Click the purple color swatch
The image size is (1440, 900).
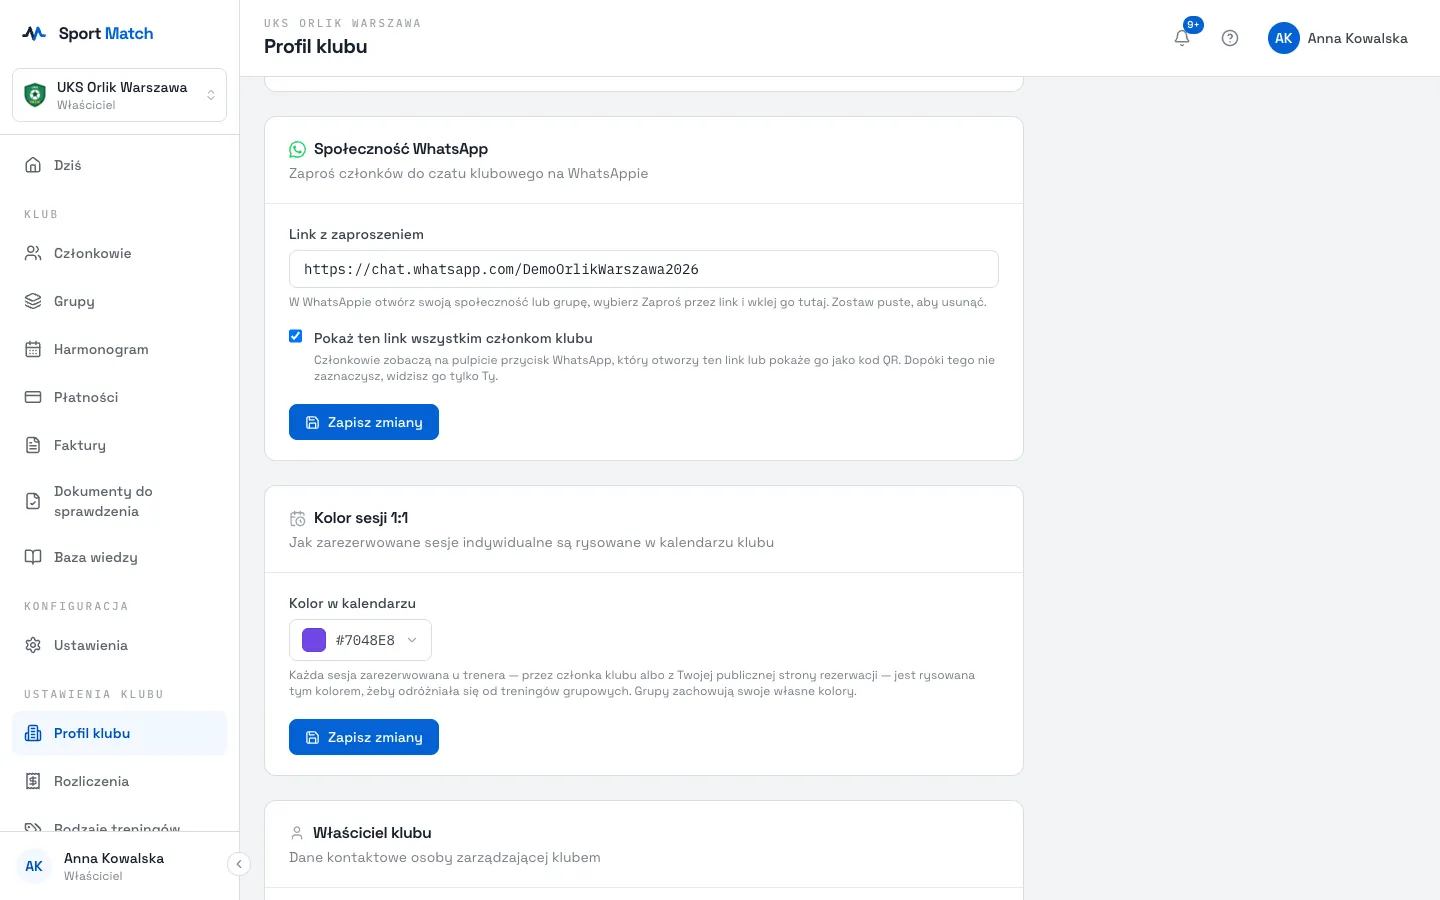pos(314,640)
